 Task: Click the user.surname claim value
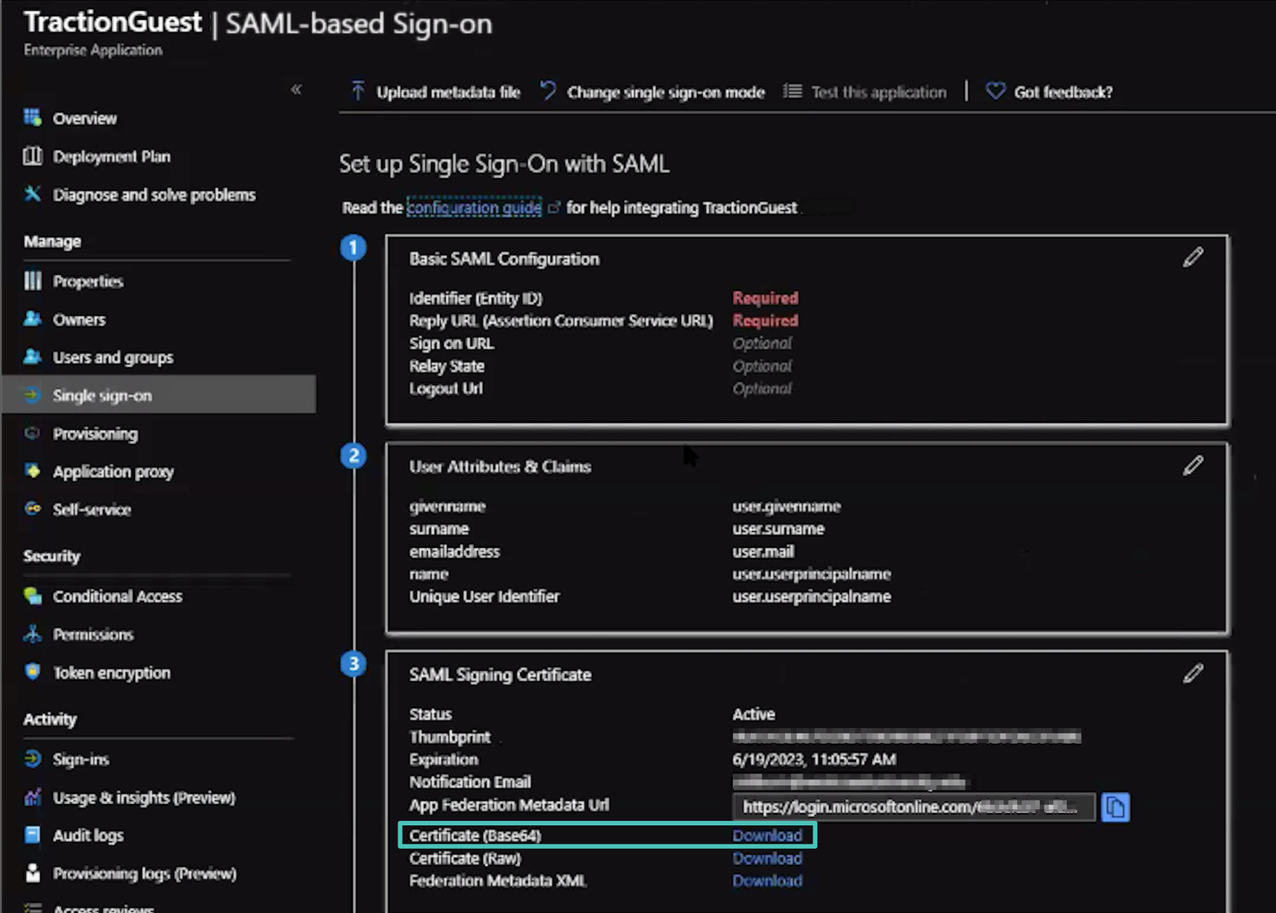click(x=778, y=528)
